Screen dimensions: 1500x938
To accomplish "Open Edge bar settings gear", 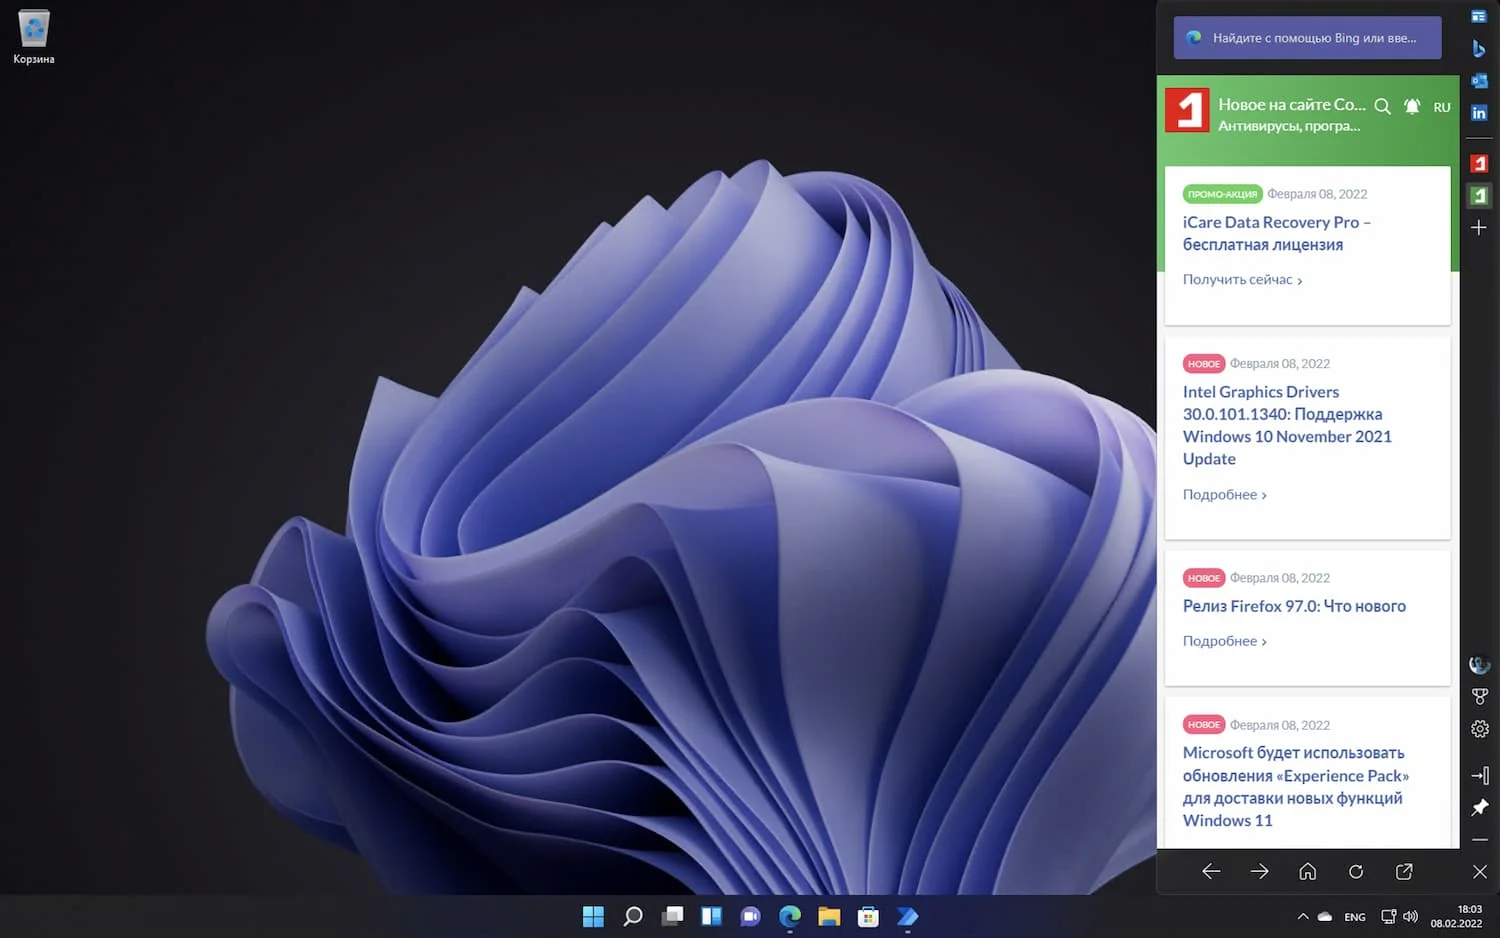I will 1480,729.
